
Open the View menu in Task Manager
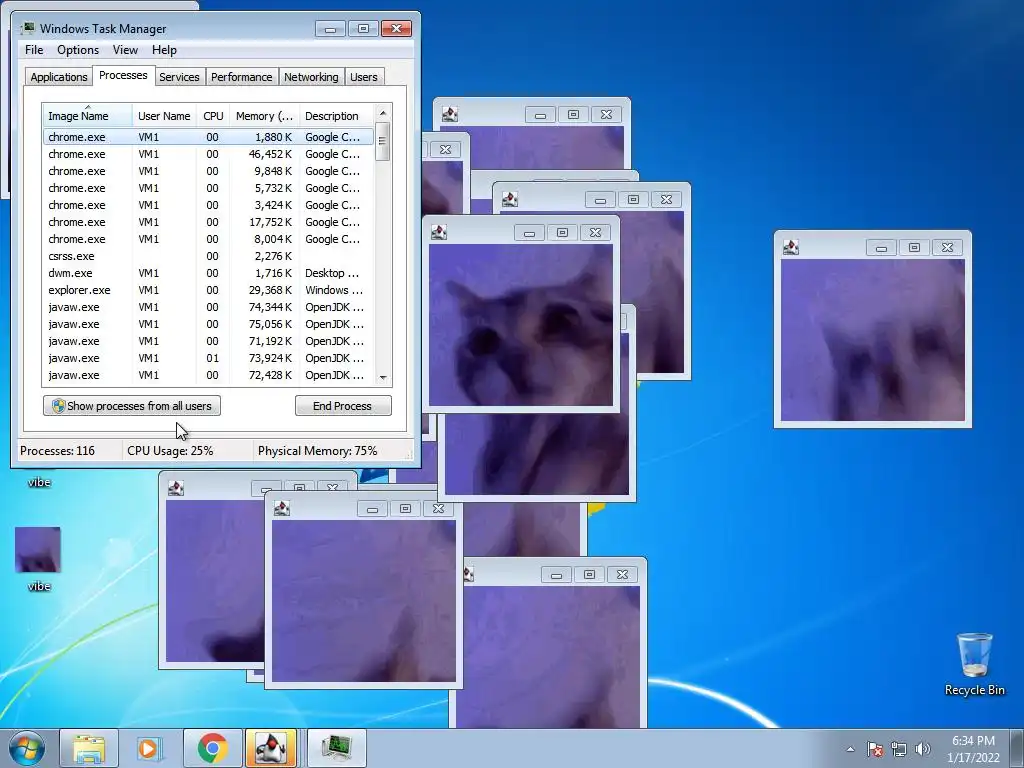(125, 50)
